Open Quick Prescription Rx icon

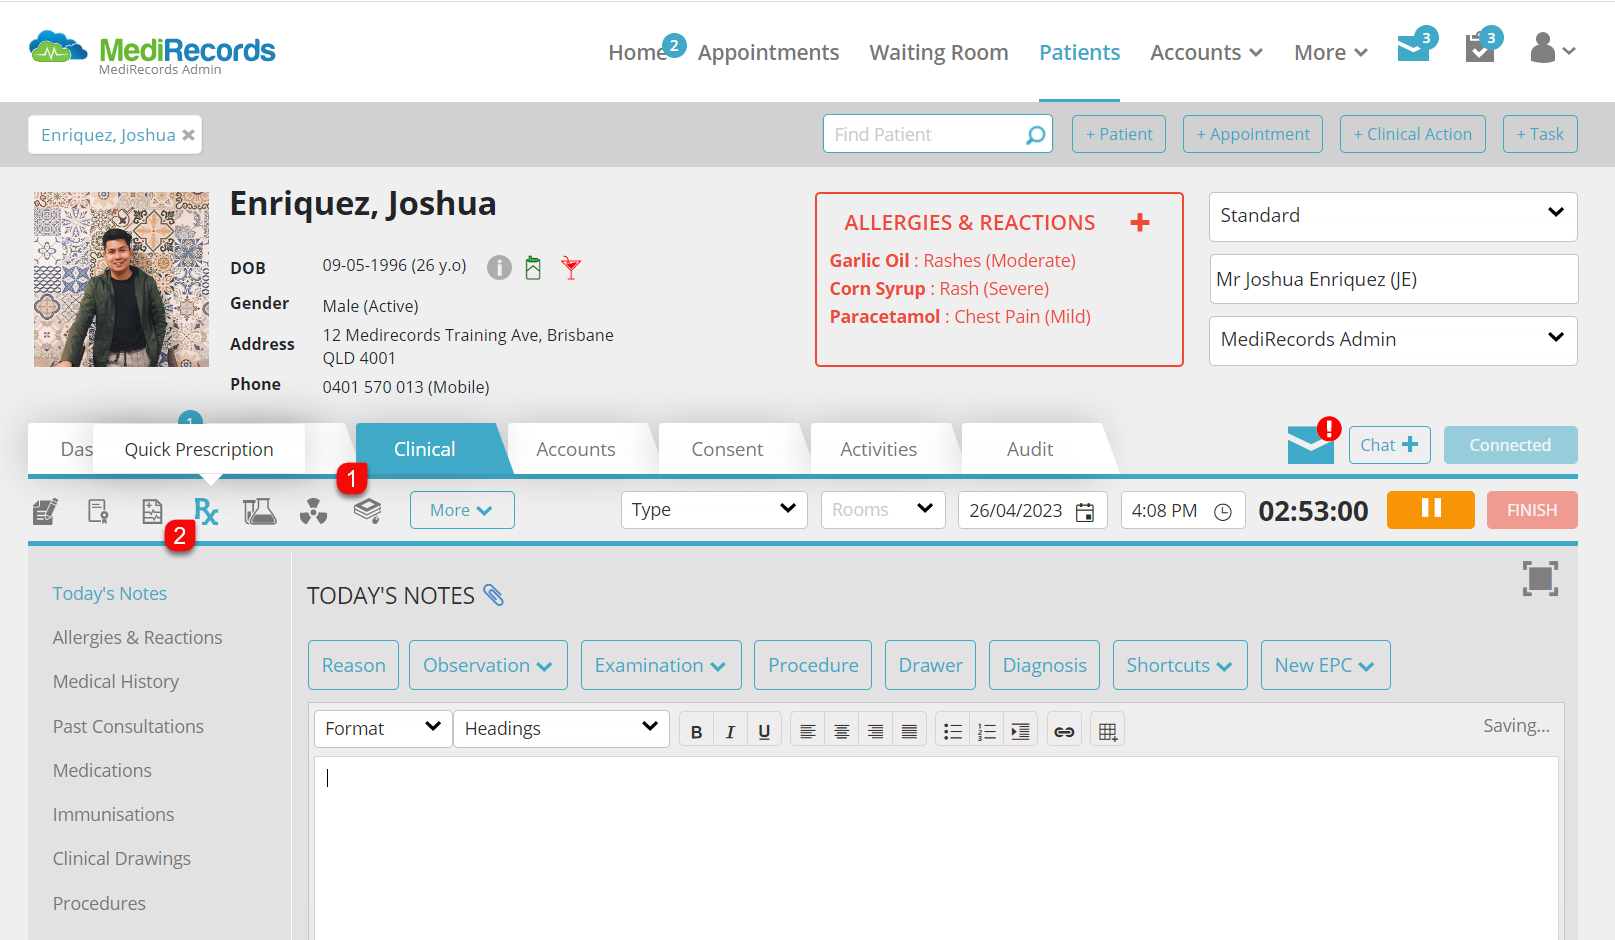click(x=206, y=512)
